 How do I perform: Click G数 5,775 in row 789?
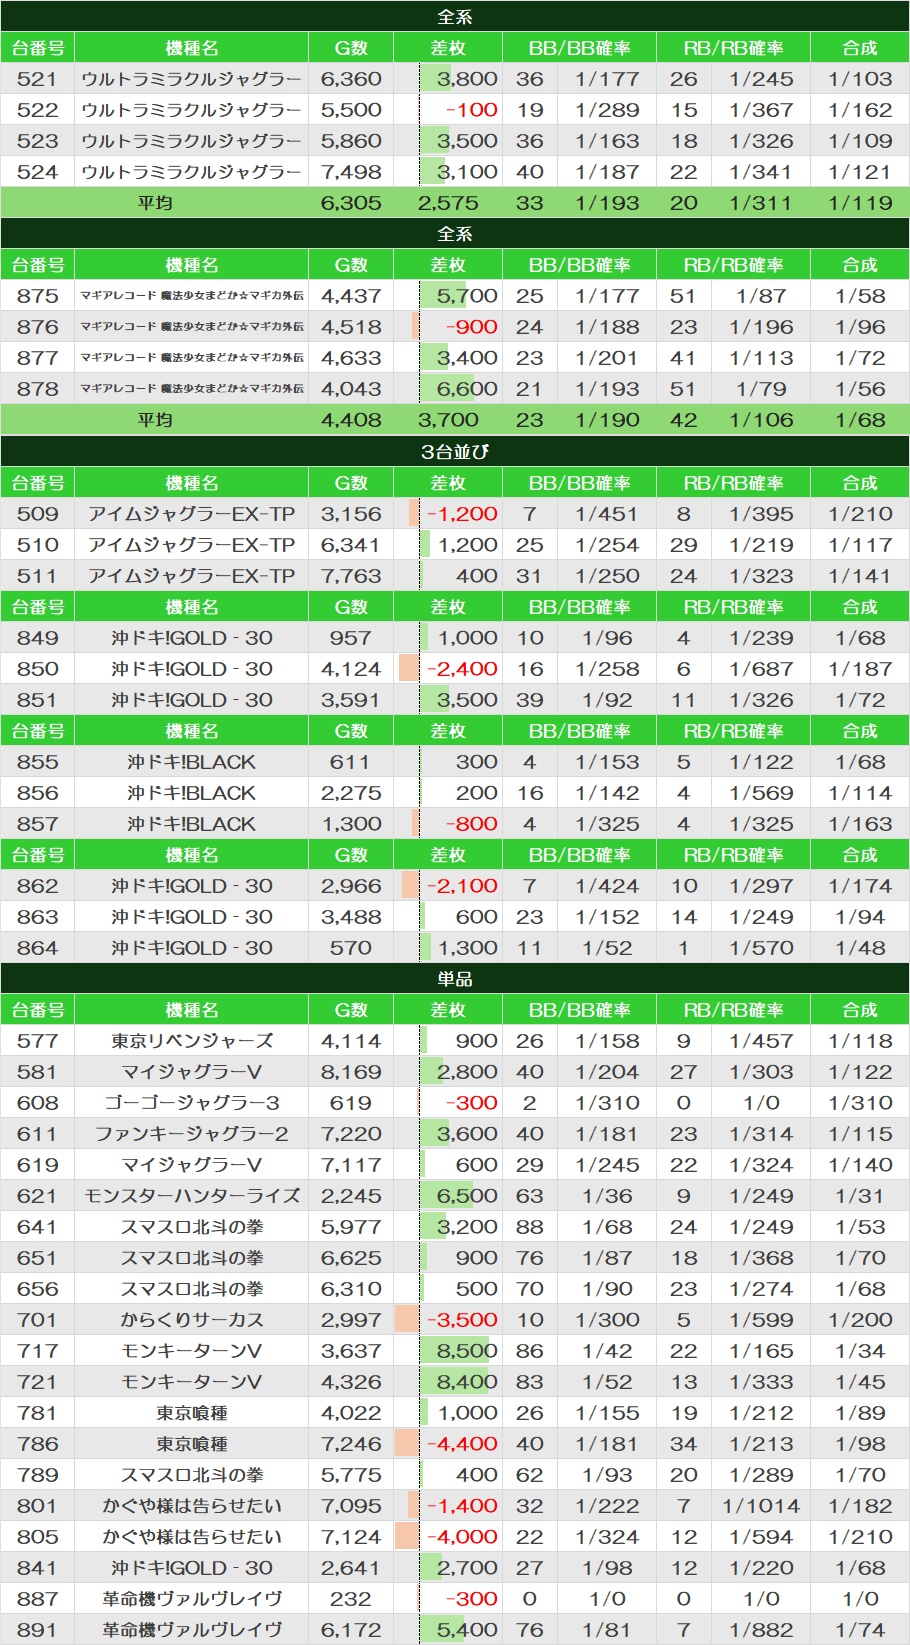351,1475
